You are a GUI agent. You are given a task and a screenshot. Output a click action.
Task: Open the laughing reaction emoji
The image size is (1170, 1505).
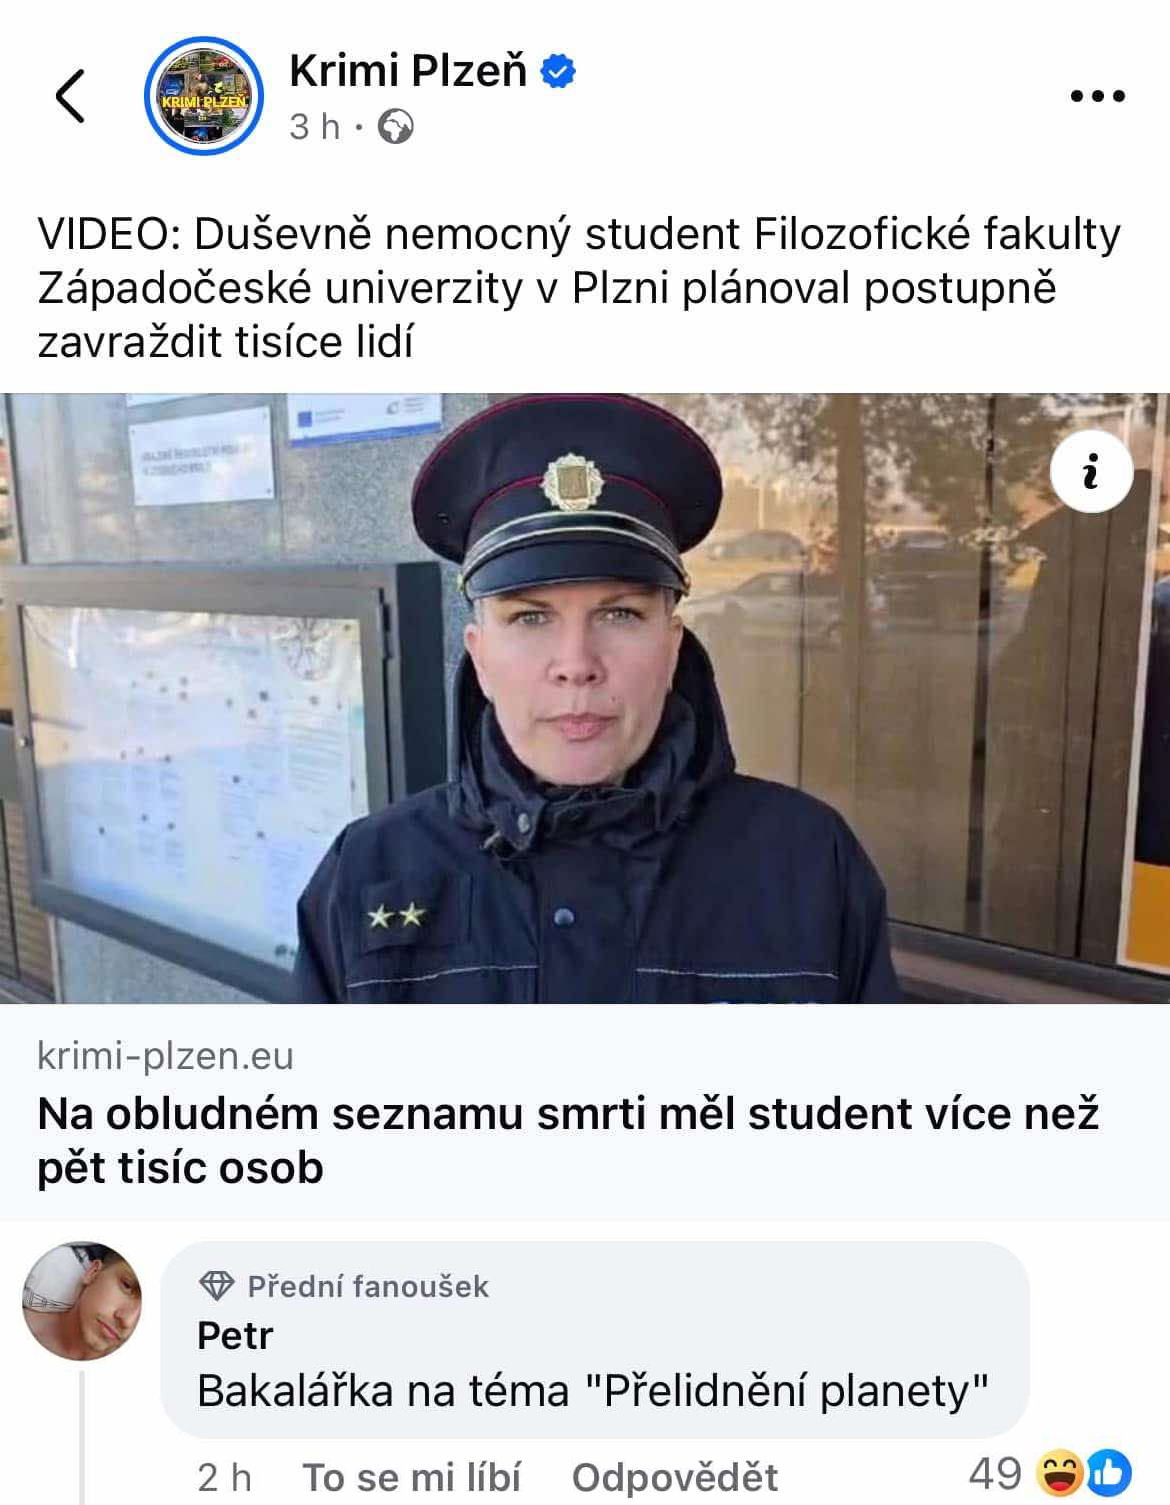1060,1473
